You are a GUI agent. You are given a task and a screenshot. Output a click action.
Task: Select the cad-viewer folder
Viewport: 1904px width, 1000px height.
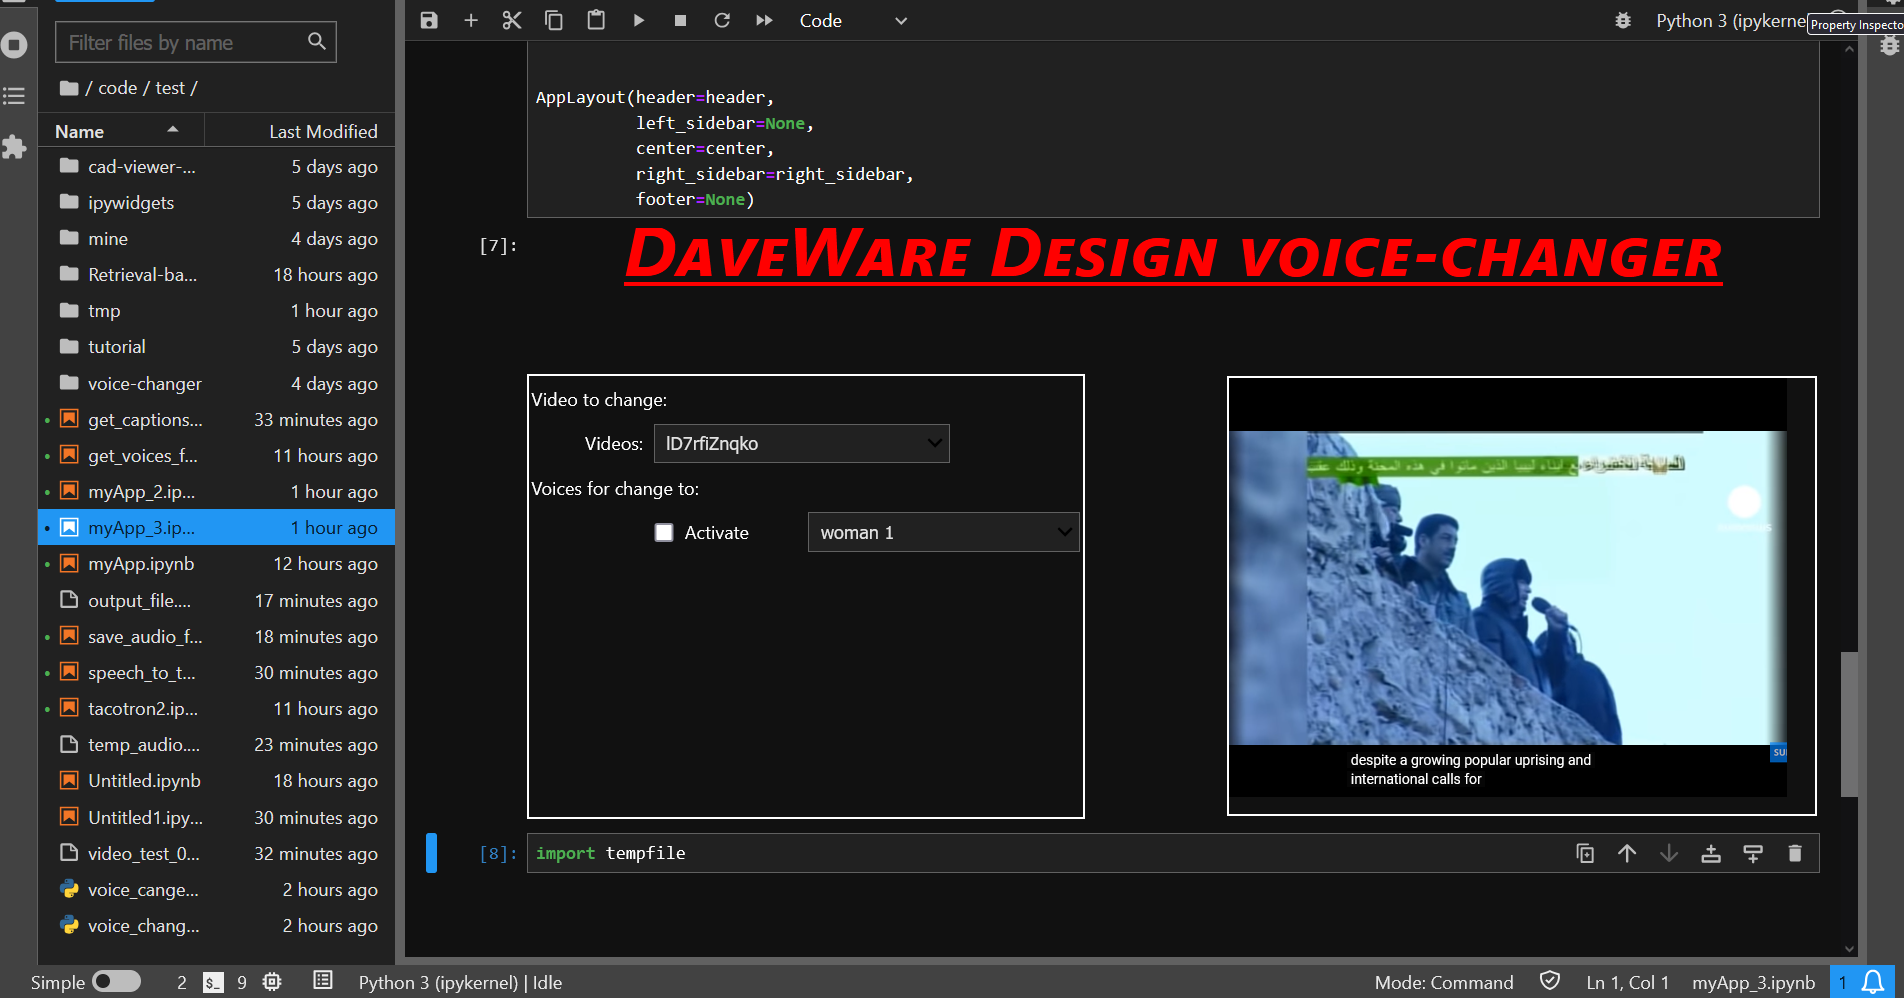pos(216,167)
